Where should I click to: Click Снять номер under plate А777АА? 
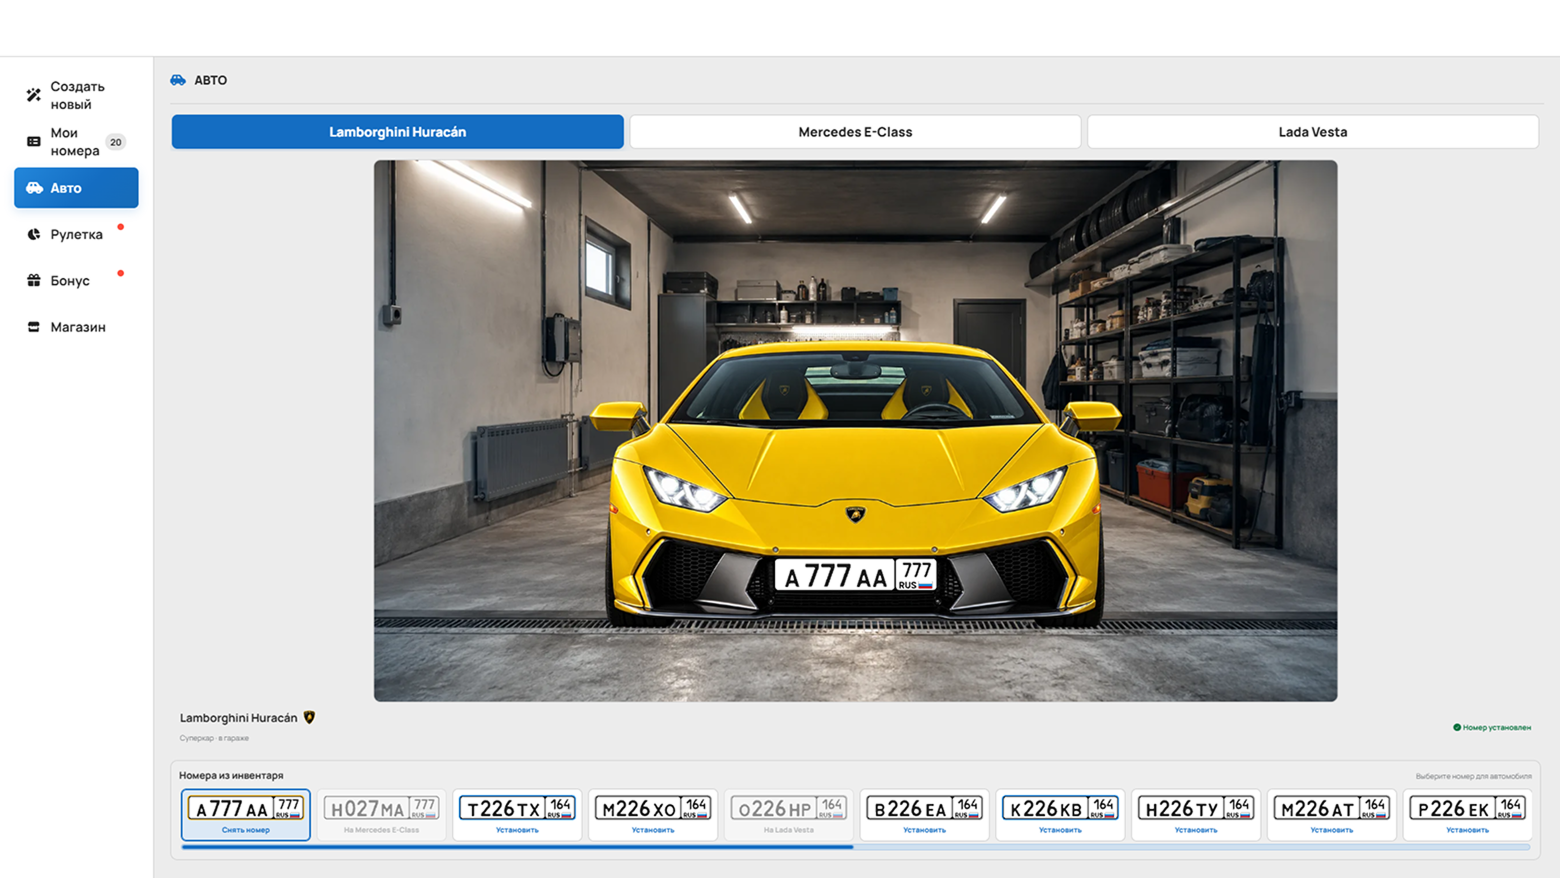pyautogui.click(x=246, y=830)
